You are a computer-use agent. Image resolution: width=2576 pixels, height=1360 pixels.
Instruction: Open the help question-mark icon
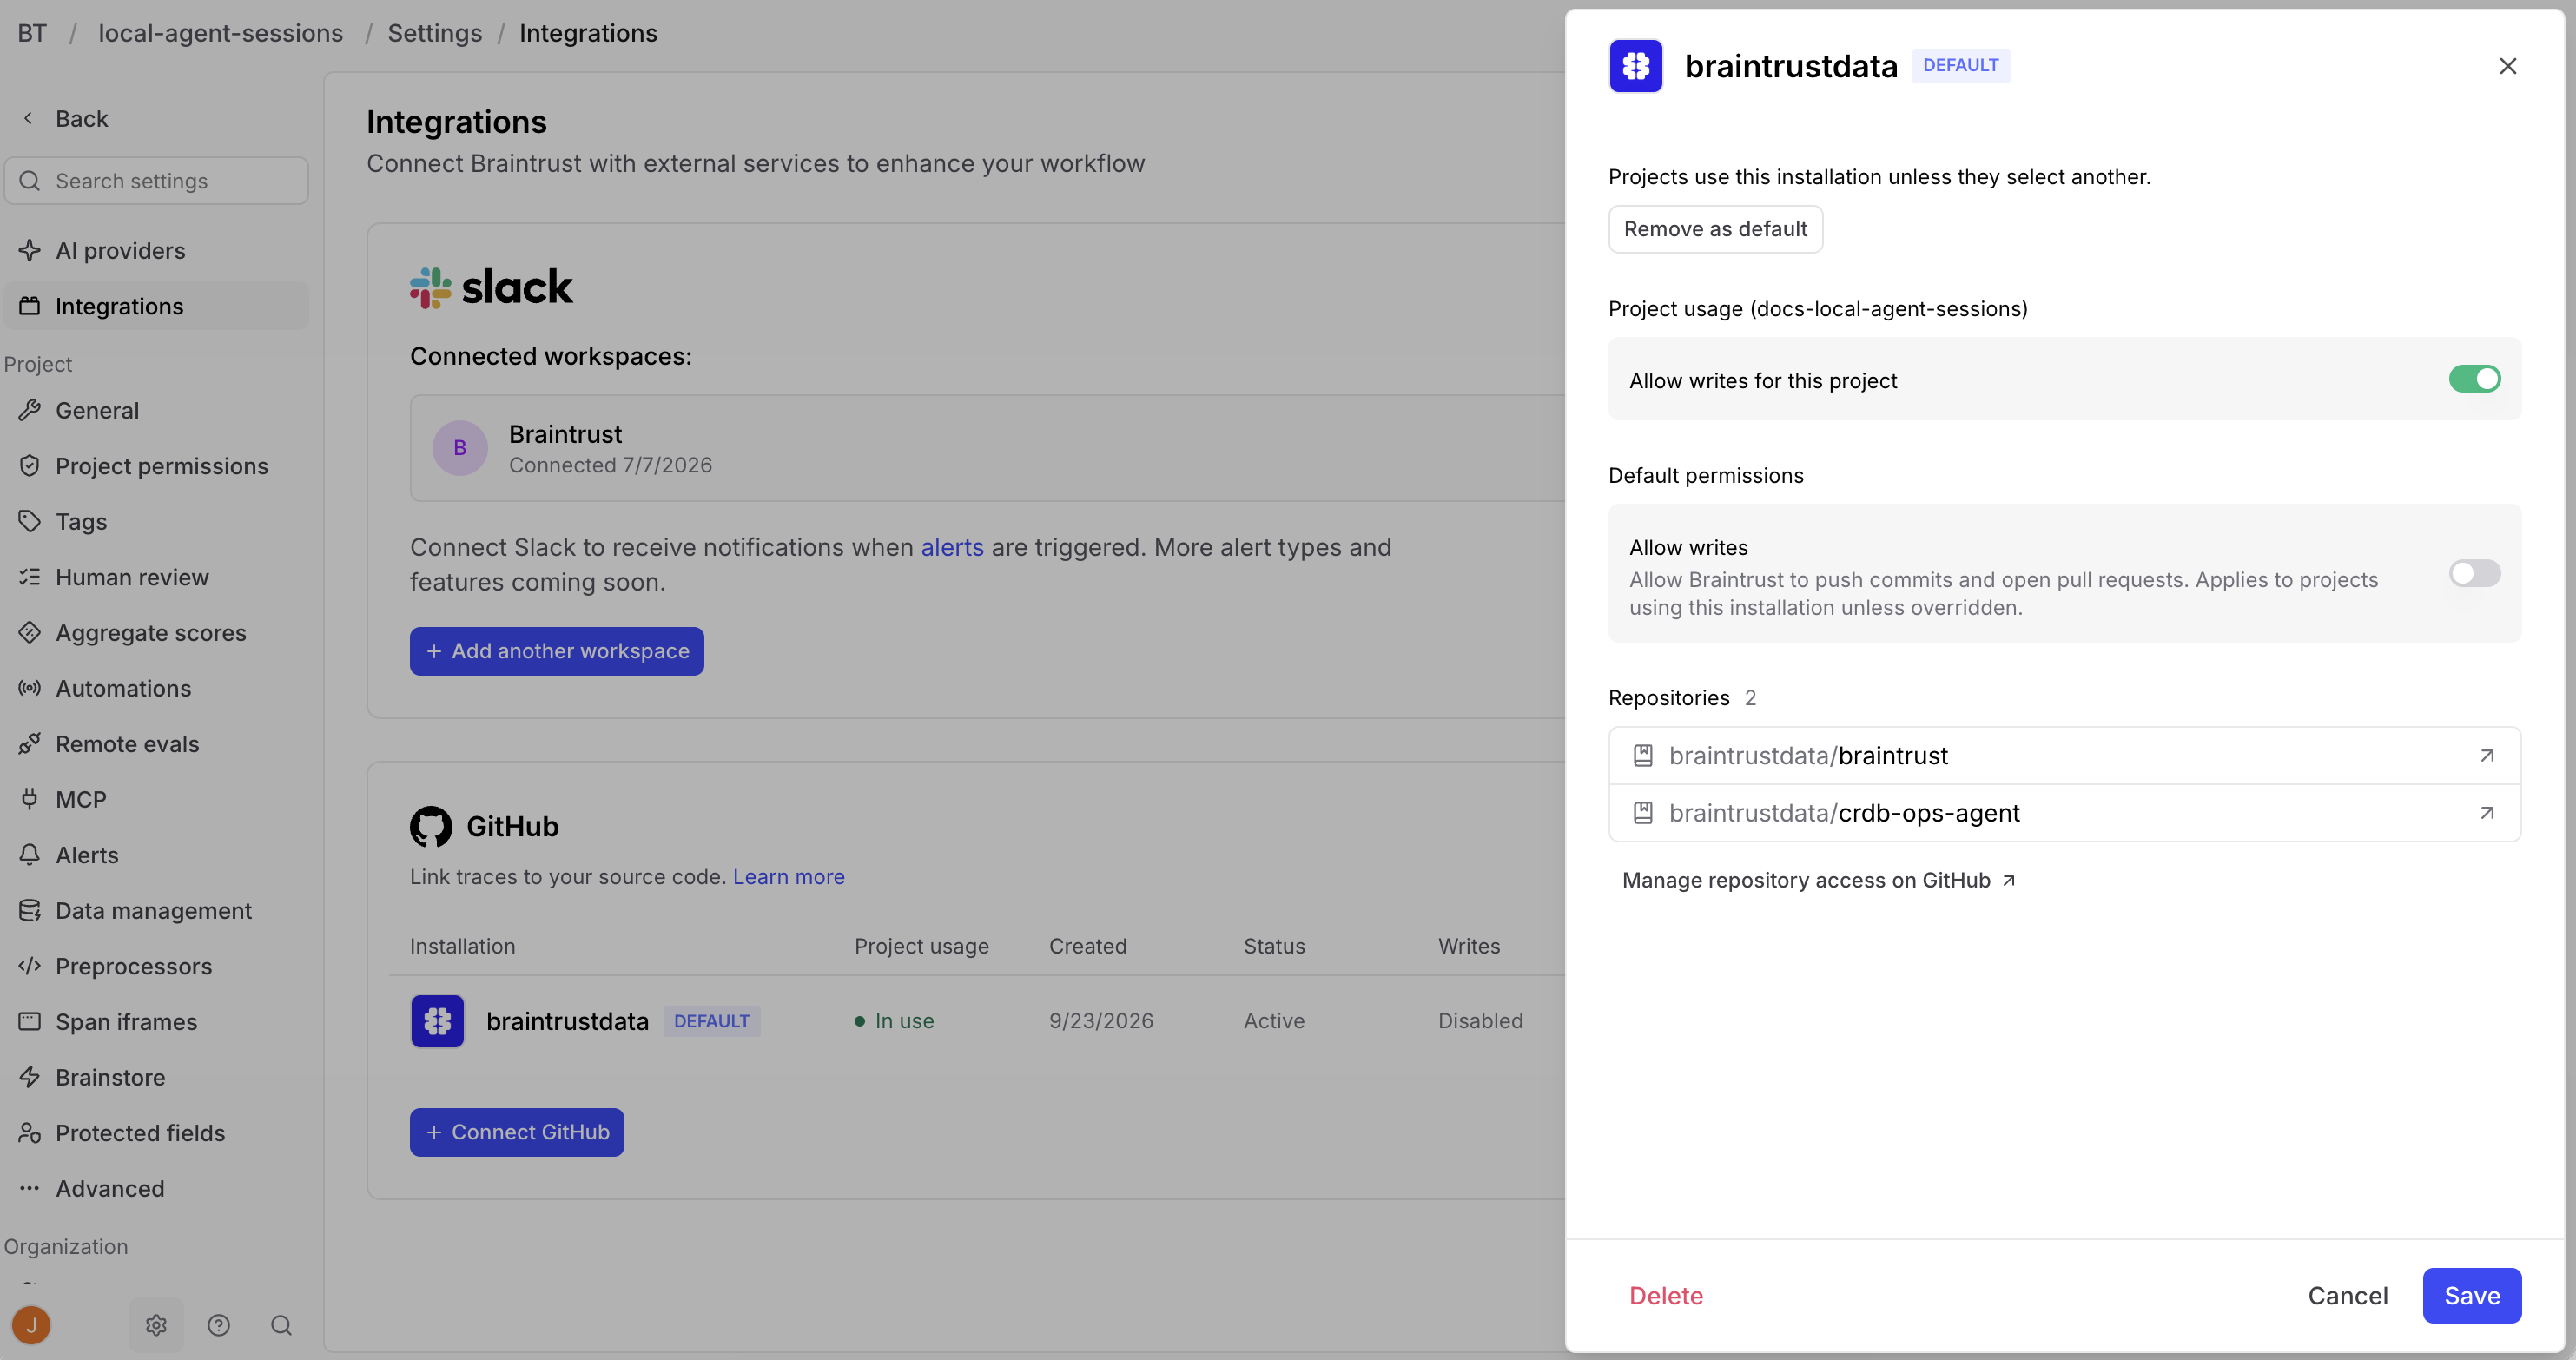[x=219, y=1325]
